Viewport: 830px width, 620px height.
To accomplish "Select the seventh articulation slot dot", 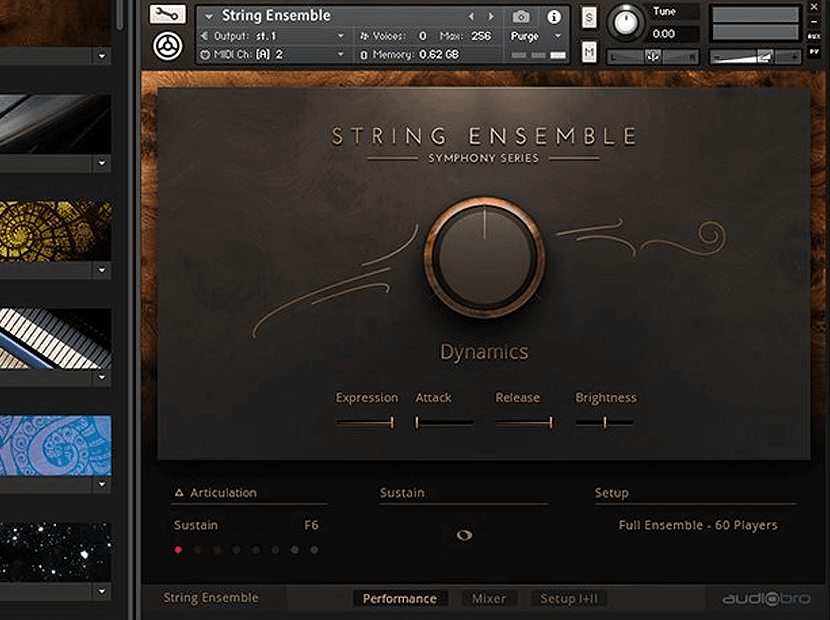I will (295, 550).
